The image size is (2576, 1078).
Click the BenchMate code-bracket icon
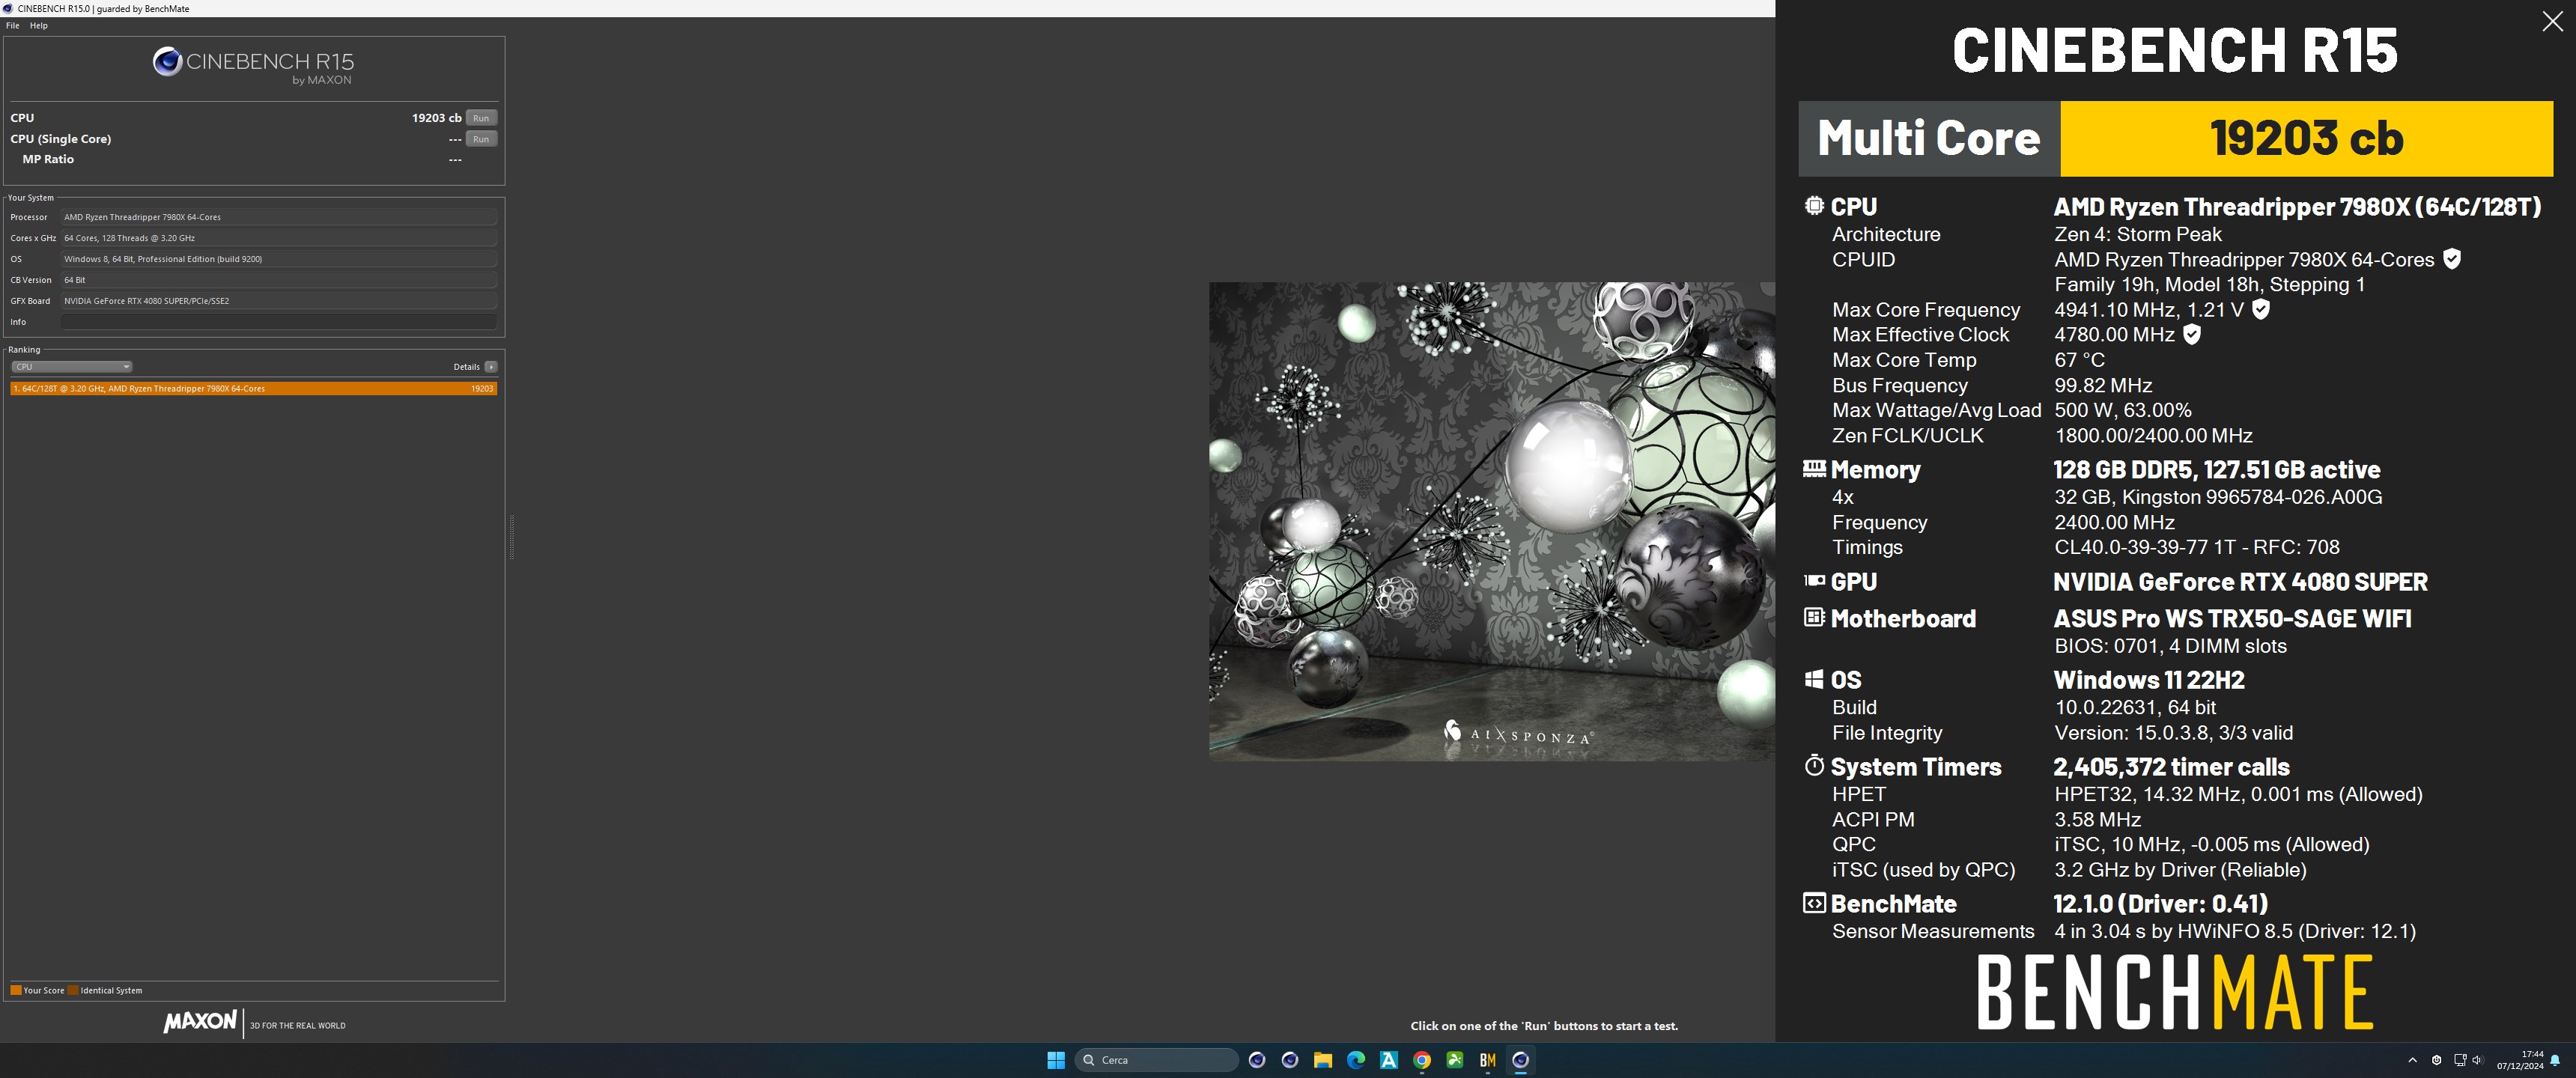1814,903
